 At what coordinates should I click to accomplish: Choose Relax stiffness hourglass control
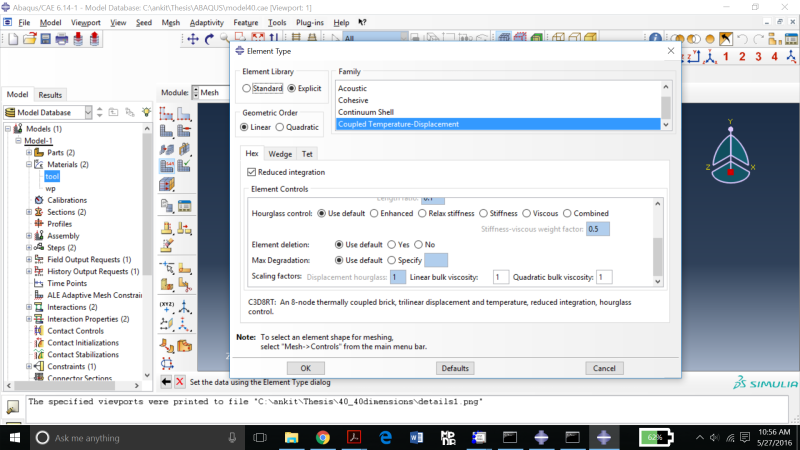click(x=422, y=213)
